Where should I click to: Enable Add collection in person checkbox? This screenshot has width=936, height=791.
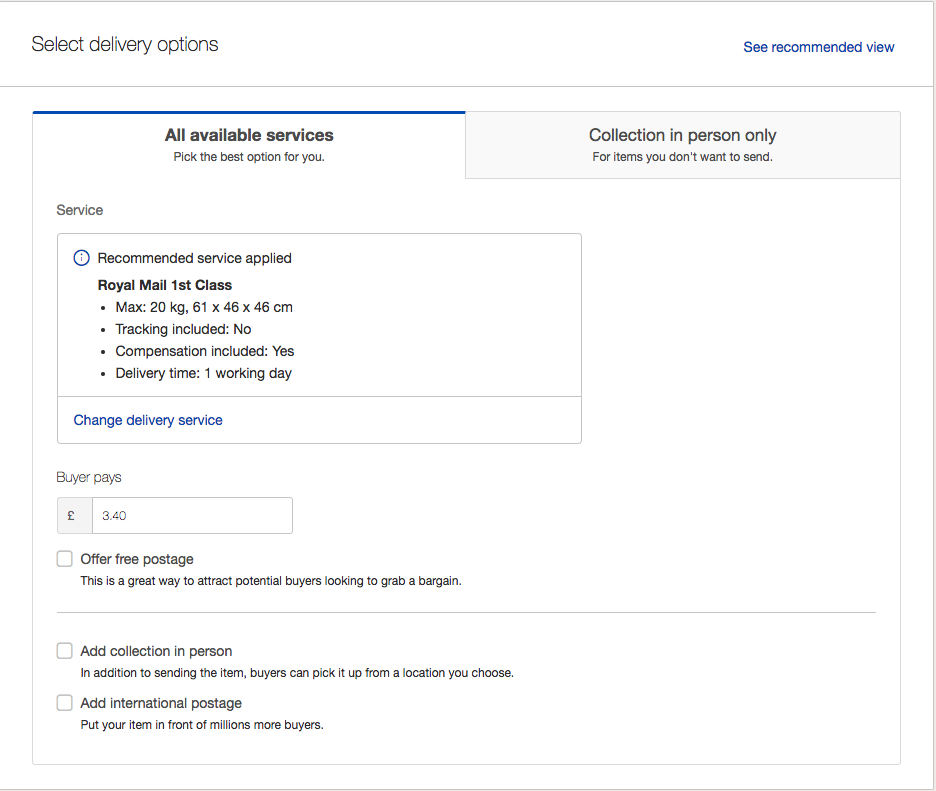pyautogui.click(x=64, y=651)
